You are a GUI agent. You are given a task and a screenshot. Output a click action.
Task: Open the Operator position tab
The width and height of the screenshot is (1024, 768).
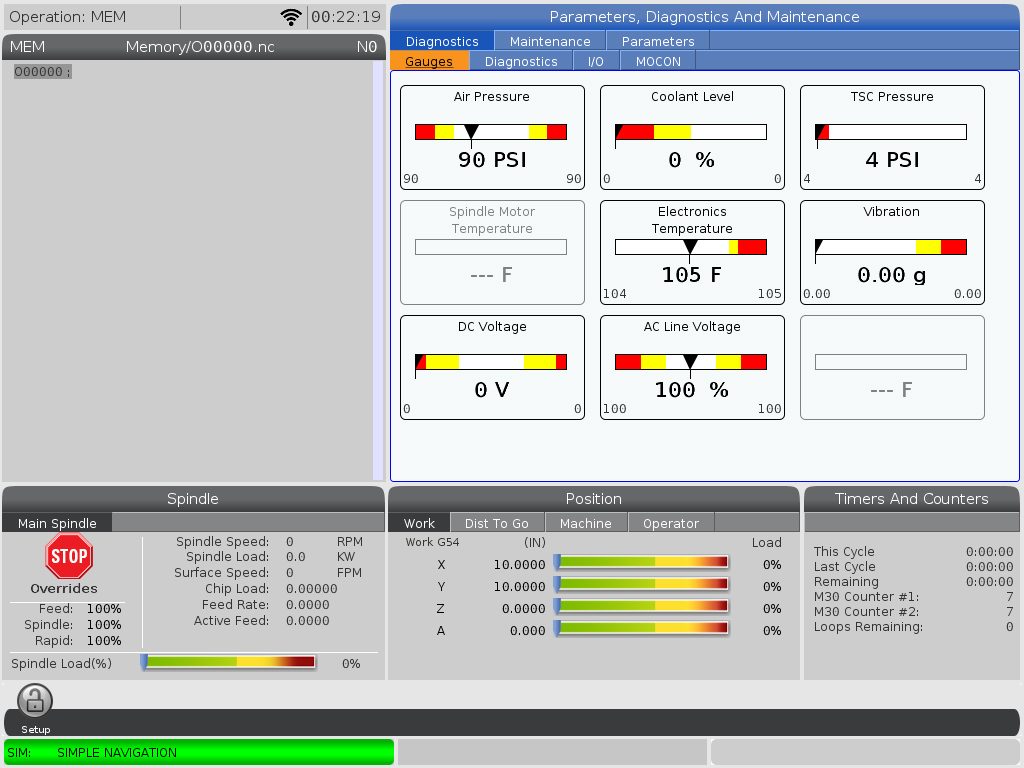[x=671, y=523]
